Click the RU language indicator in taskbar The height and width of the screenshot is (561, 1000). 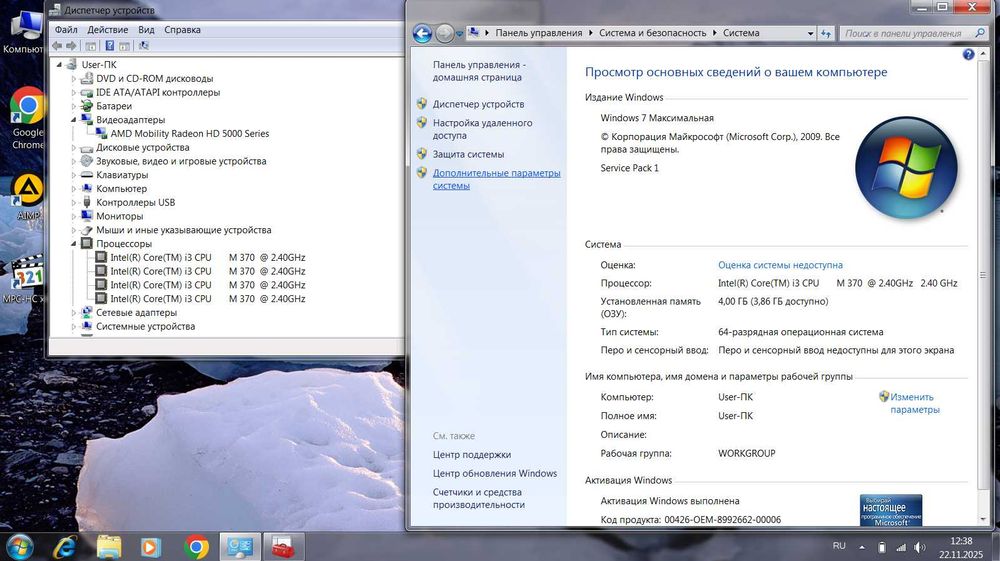click(x=839, y=546)
